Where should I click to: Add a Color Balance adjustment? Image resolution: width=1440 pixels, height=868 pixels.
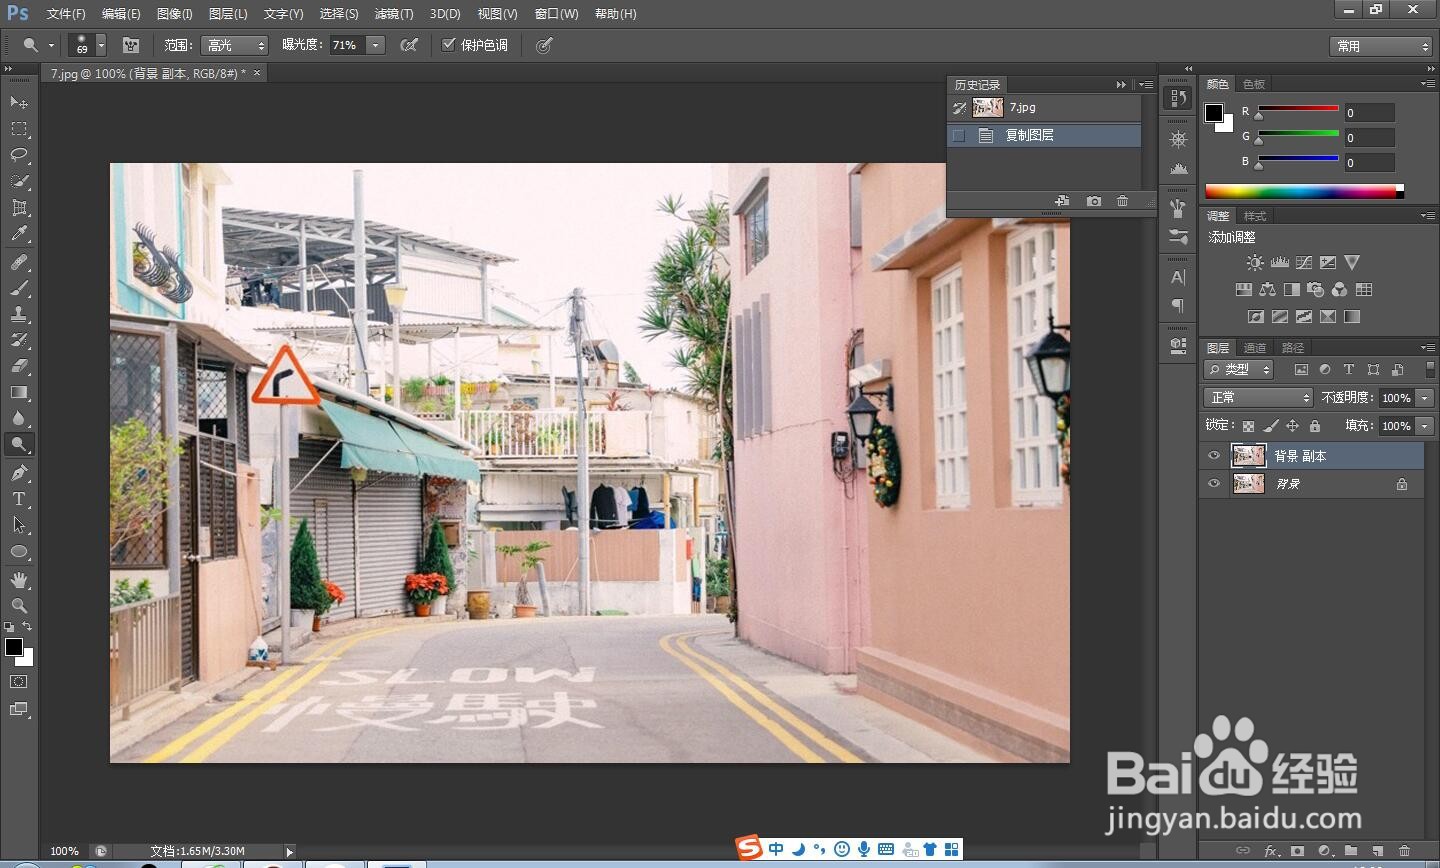tap(1267, 289)
